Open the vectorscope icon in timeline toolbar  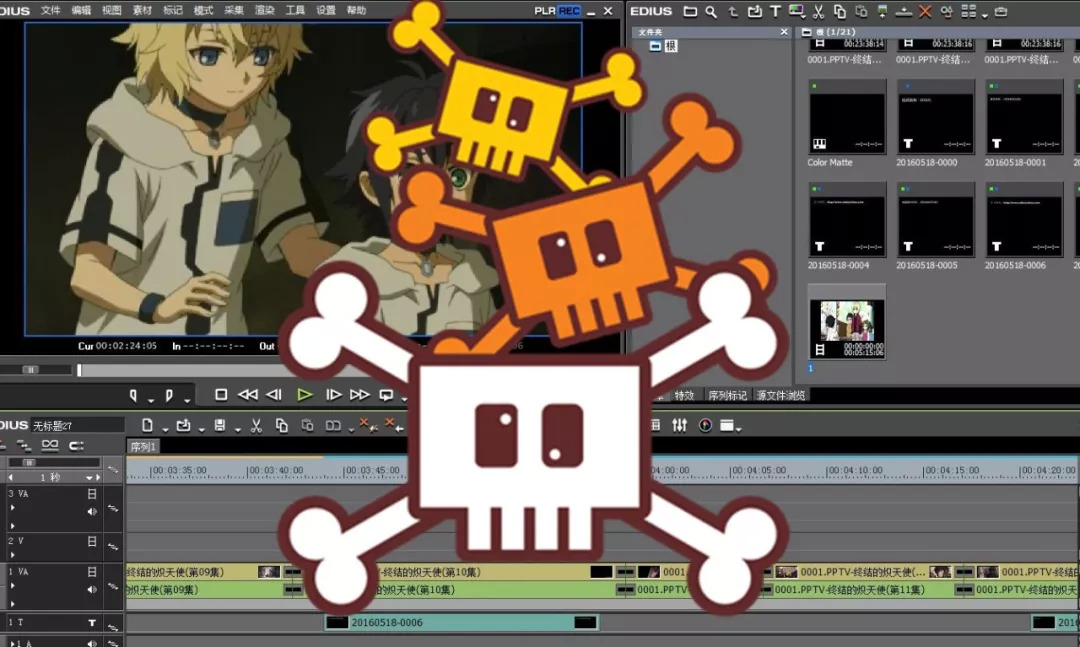coord(705,425)
